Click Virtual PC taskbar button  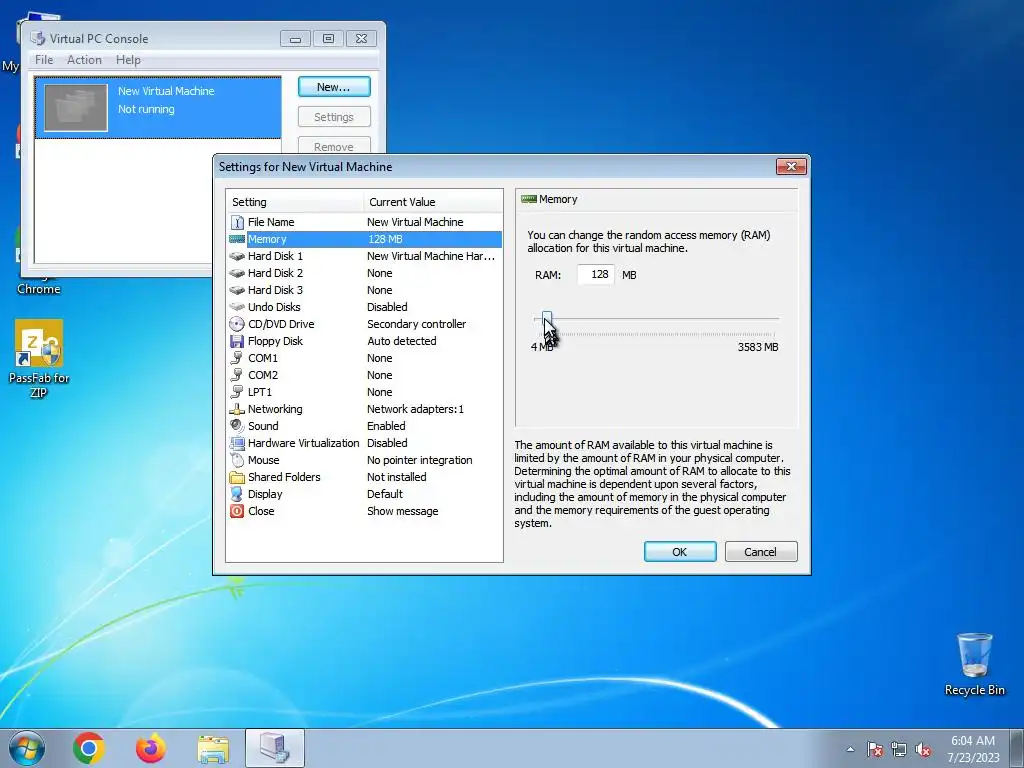[275, 748]
